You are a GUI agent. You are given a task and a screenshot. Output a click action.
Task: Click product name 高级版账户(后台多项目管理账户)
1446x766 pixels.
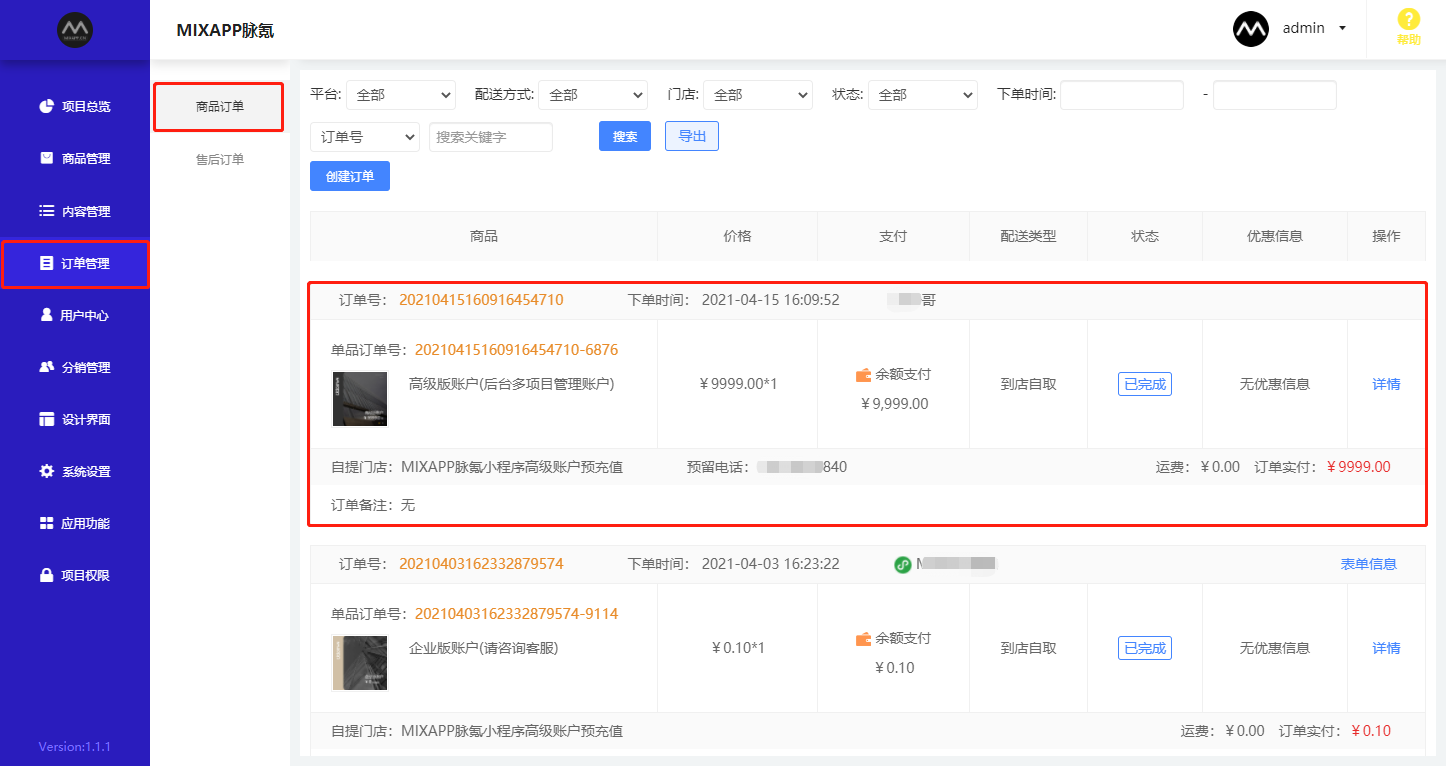click(511, 384)
